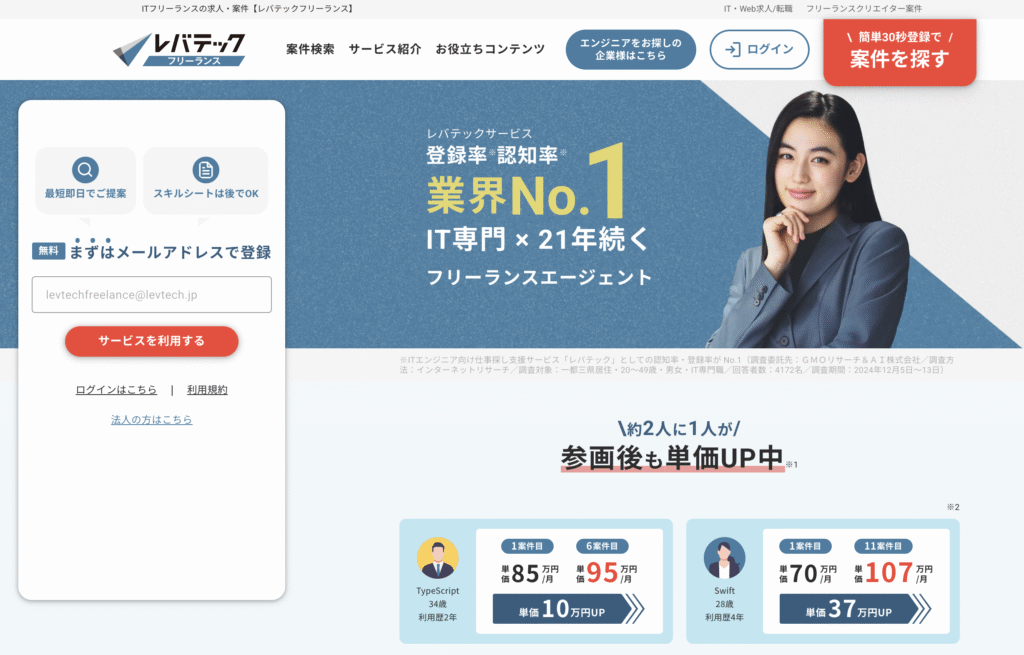Open the お役立ちコンテンツ menu
This screenshot has width=1024, height=655.
[490, 49]
